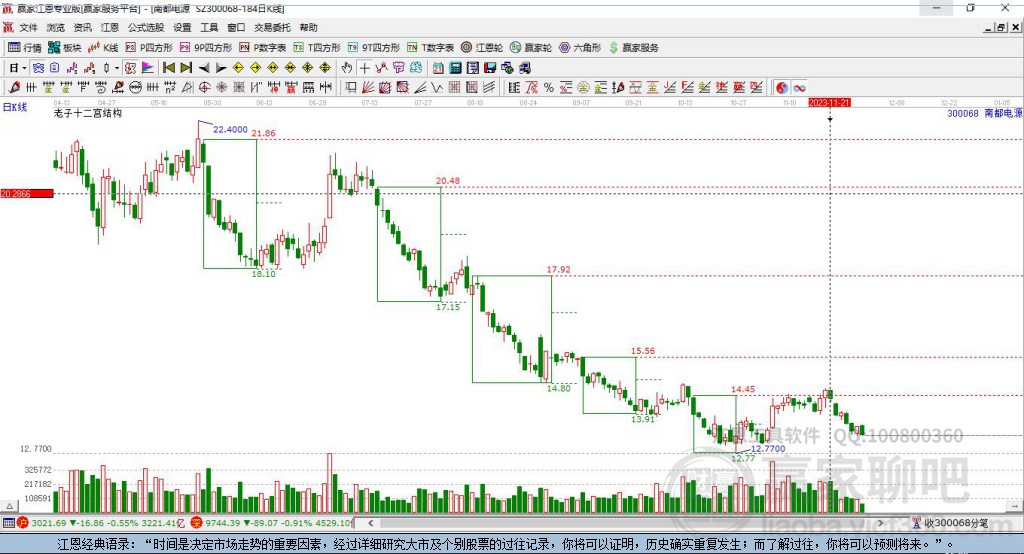Open the calculator icon
The image size is (1024, 554).
point(456,68)
